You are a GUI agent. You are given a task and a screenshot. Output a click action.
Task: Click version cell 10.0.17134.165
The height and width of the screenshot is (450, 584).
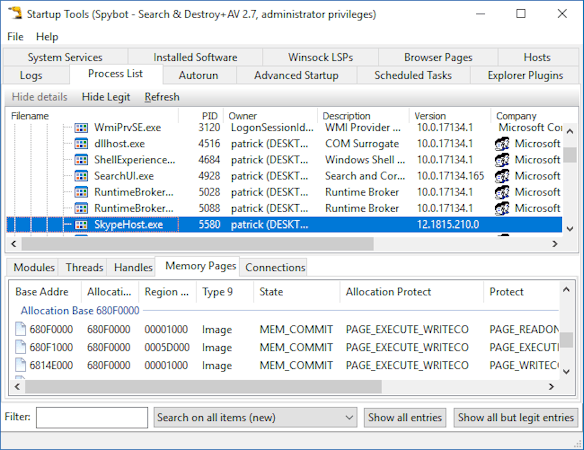pos(450,176)
